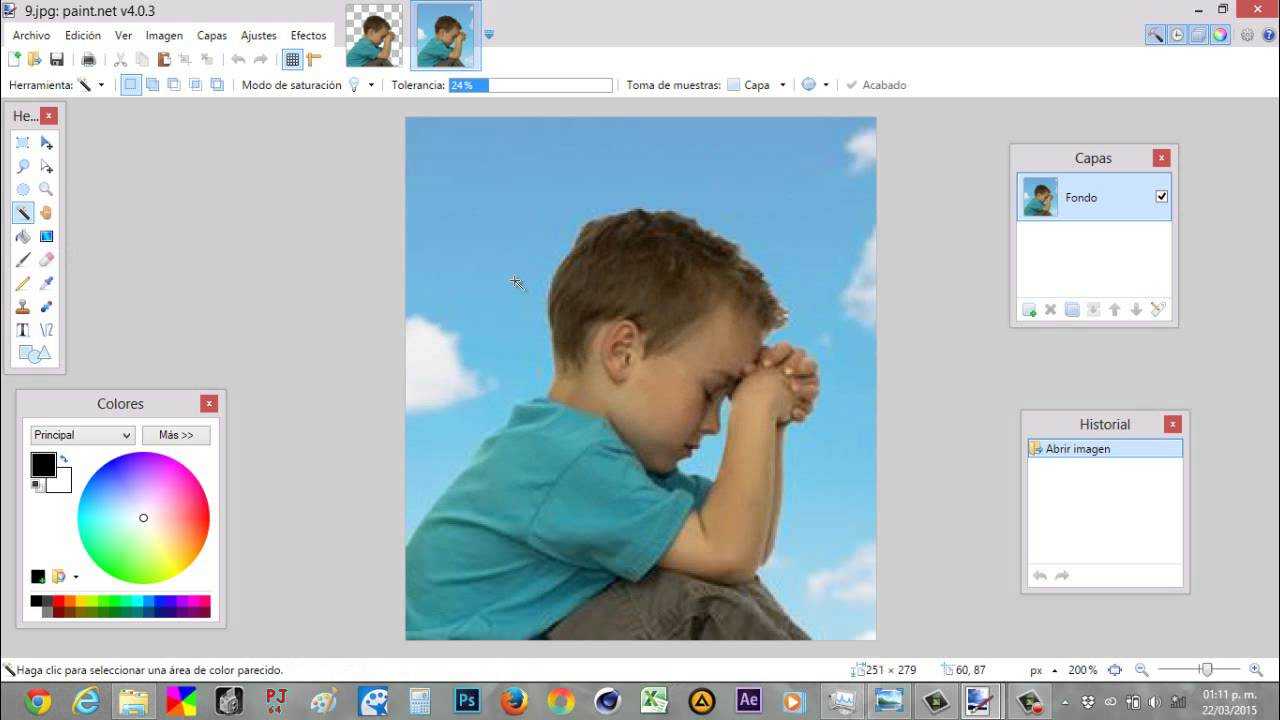This screenshot has width=1280, height=720.
Task: Select the Magic Wand tool
Action: point(22,213)
